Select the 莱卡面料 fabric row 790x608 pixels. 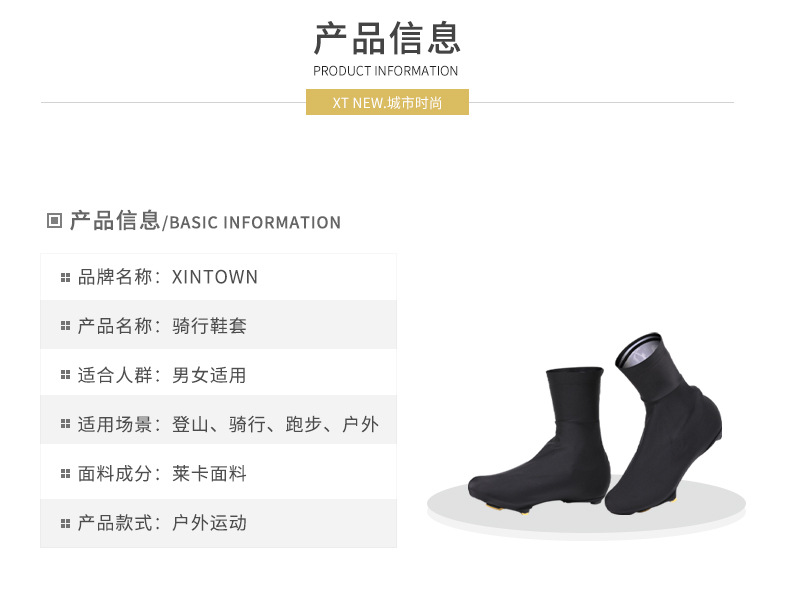coord(218,472)
